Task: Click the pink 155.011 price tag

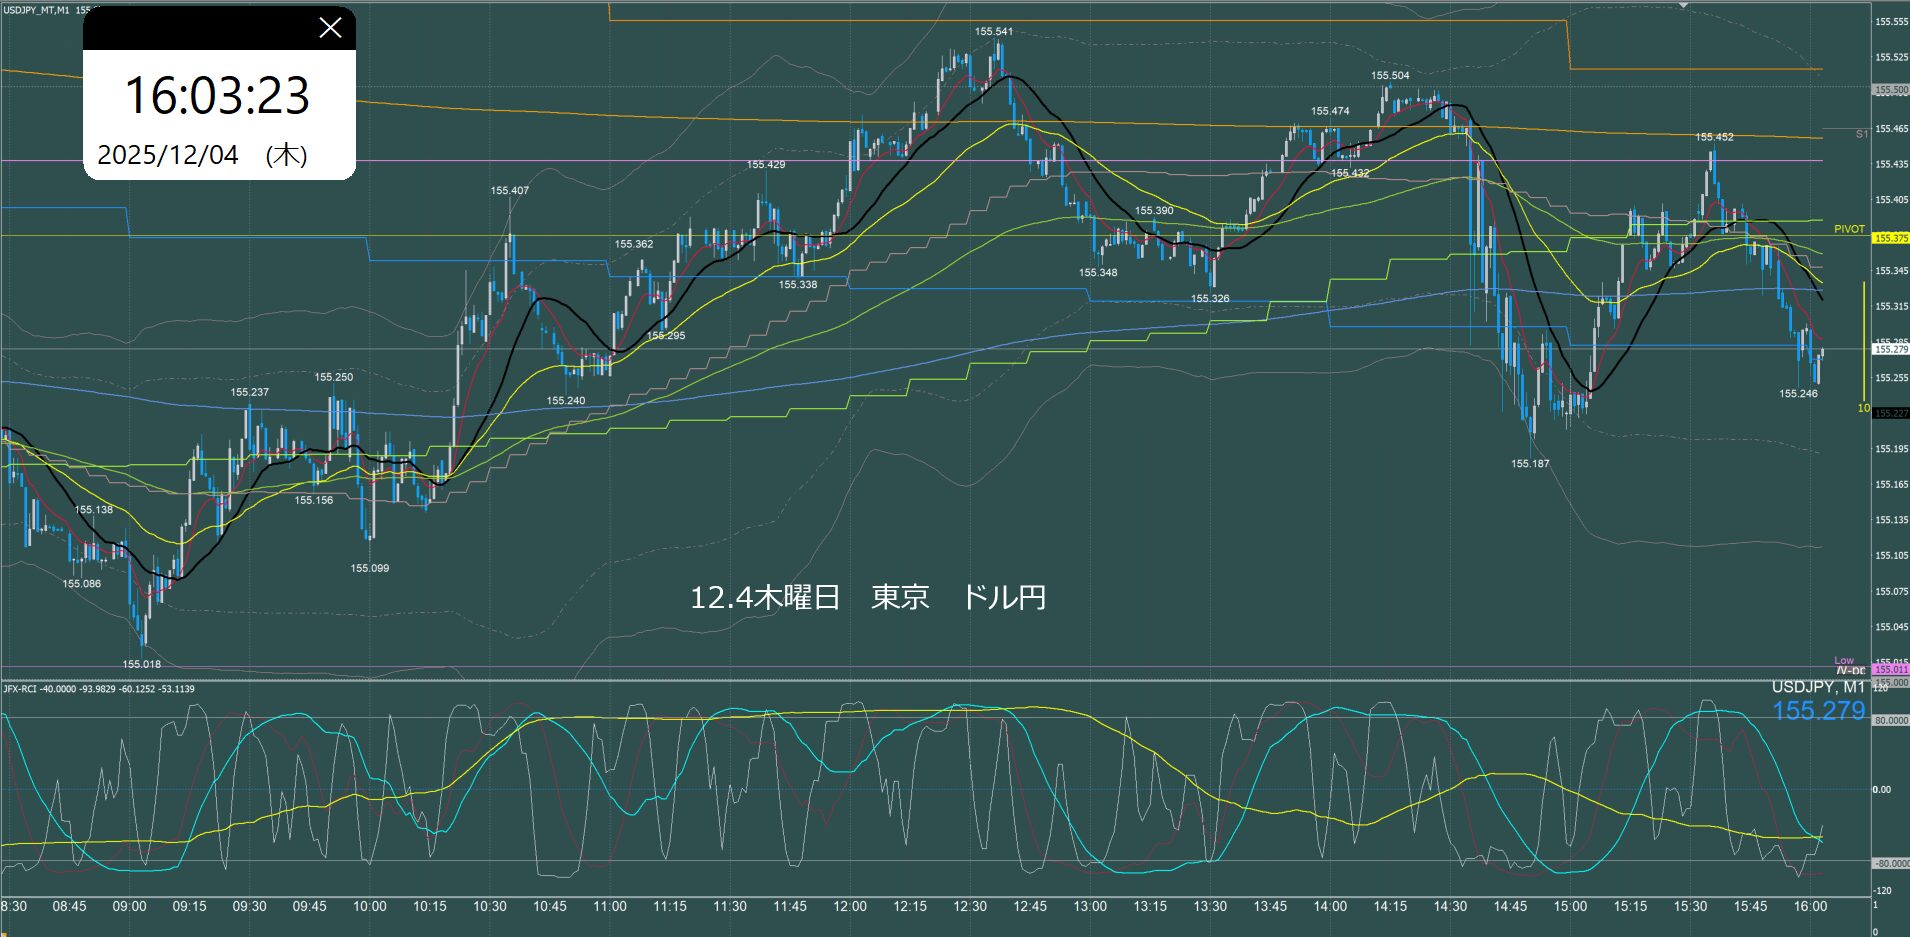Action: pos(1890,670)
